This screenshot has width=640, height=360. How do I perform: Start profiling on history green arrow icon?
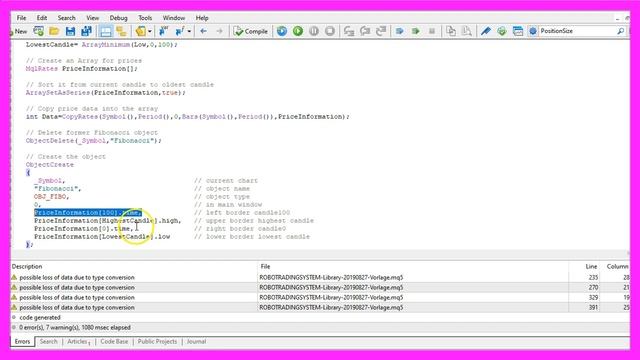click(416, 31)
